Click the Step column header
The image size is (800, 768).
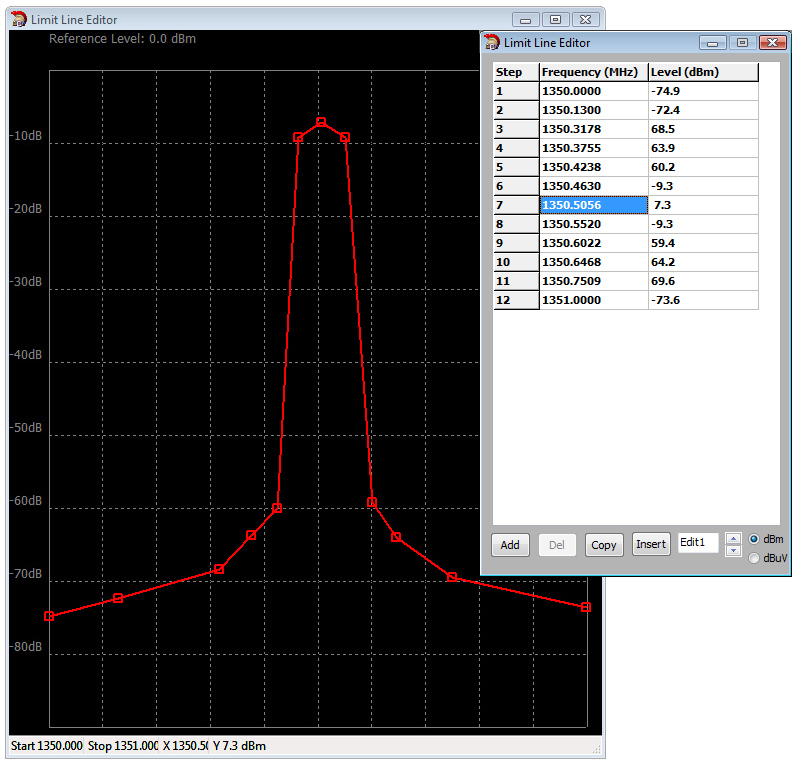click(516, 72)
